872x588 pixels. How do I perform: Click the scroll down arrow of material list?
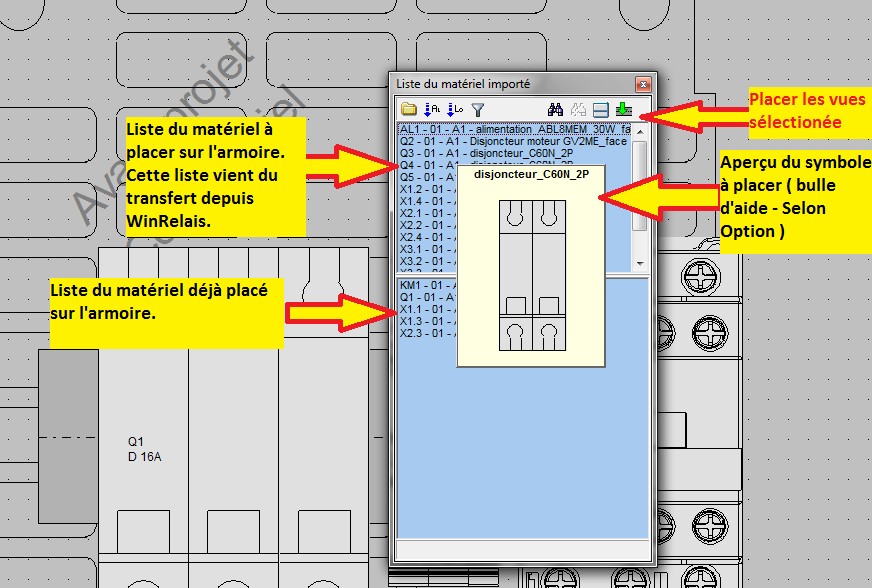[641, 263]
